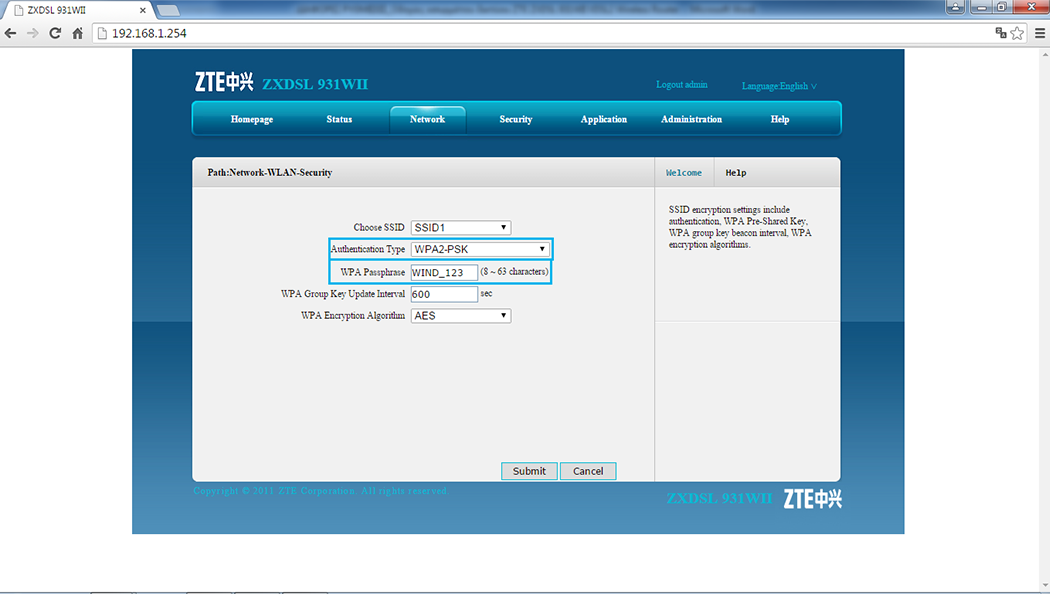
Task: Select the ZXDSL 931WII browser tab
Action: (x=77, y=10)
